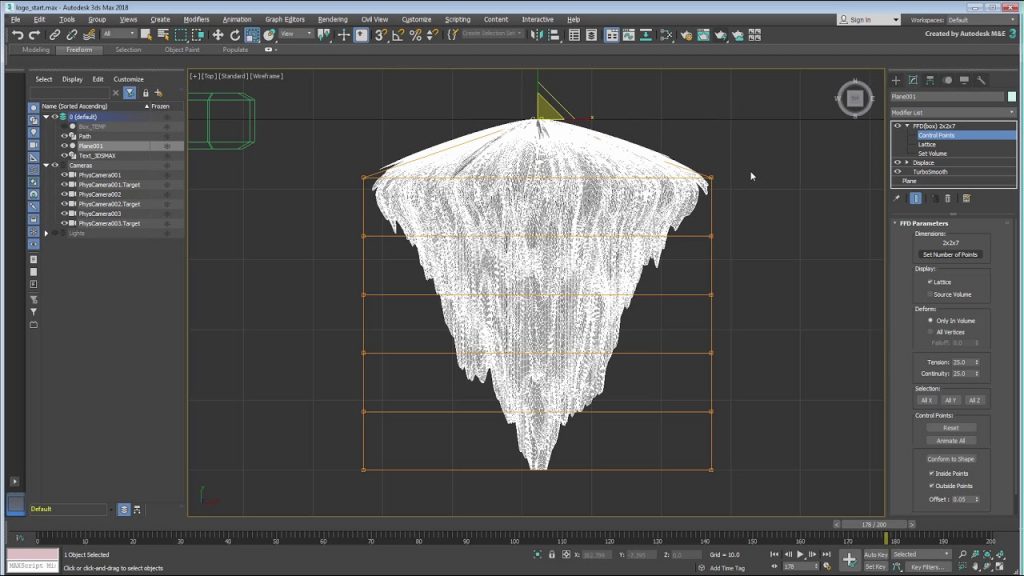Expand the Displace modifier in the stack

coord(906,162)
